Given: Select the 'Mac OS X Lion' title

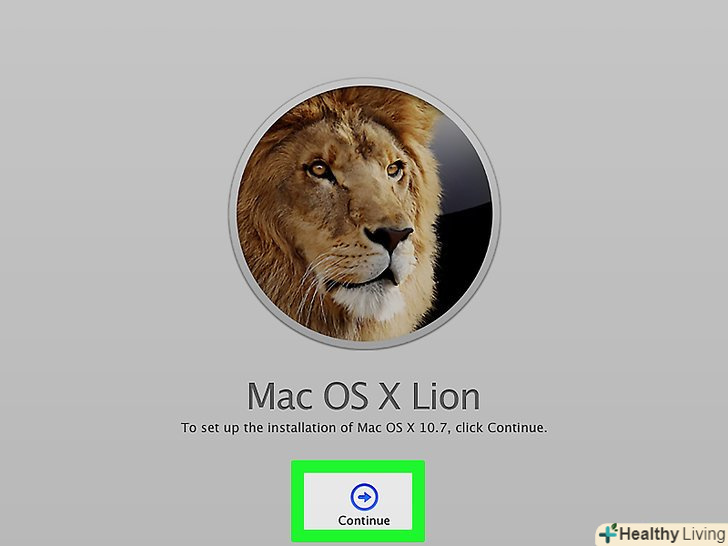Looking at the screenshot, I should pos(364,396).
